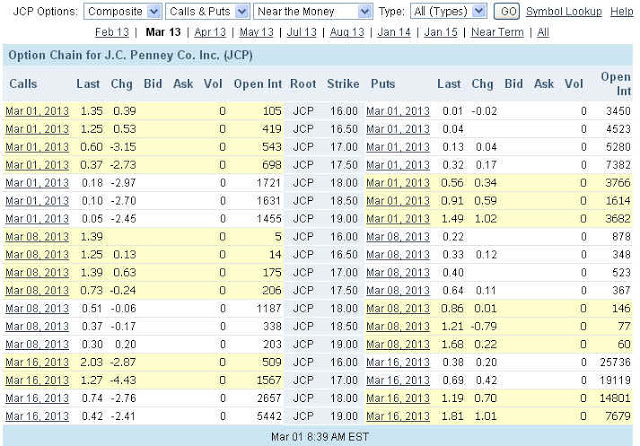Open Mar 16 call with open interest 1567

[37, 380]
